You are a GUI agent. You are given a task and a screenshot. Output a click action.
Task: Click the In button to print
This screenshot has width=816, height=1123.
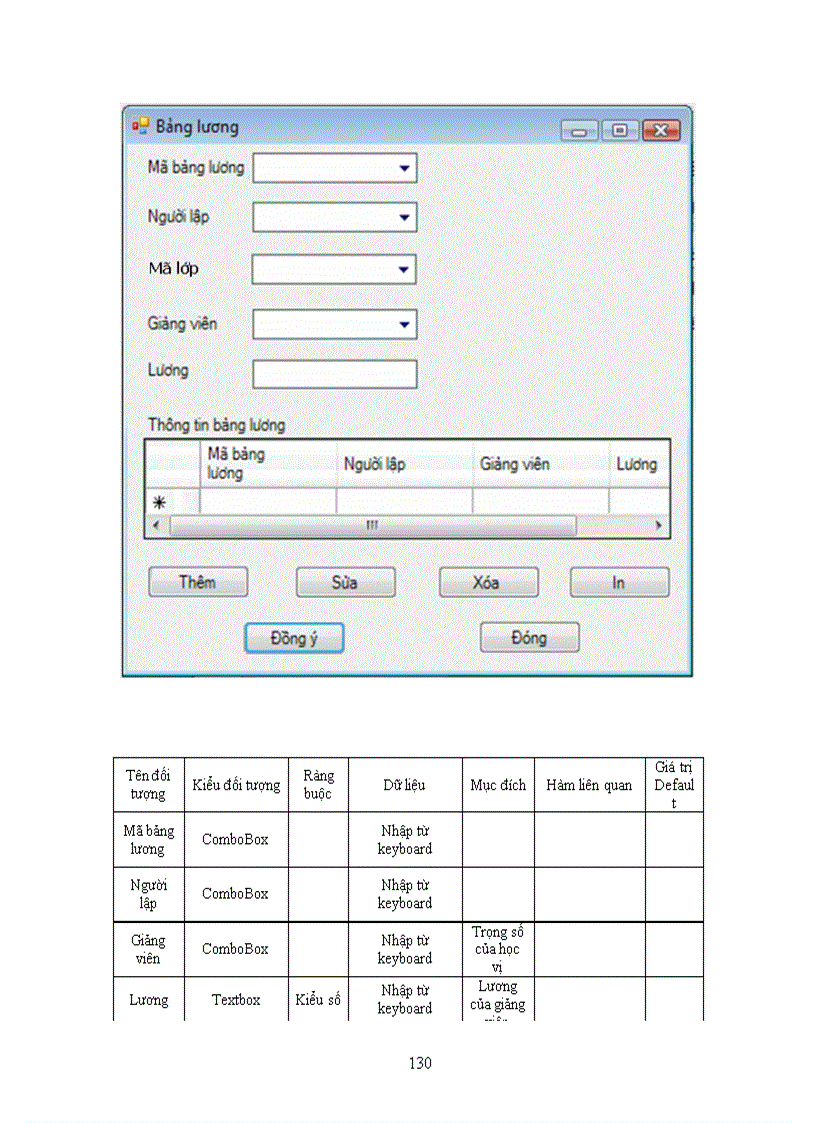click(x=618, y=582)
